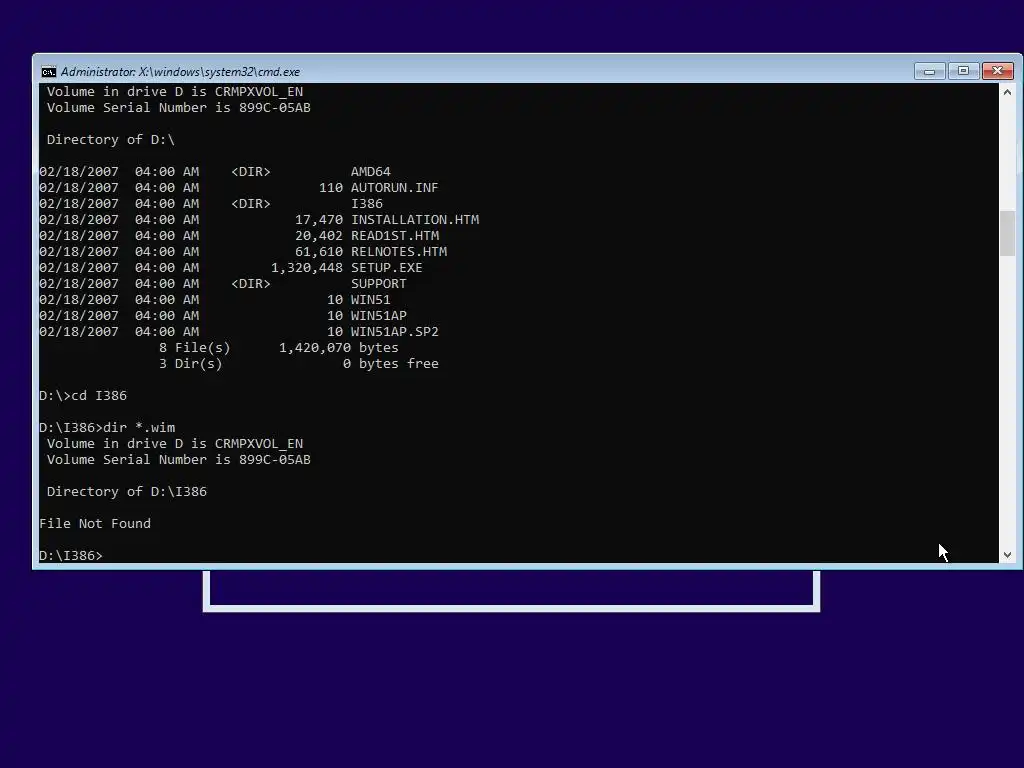Click the INSTALLATION.HTM file name
This screenshot has width=1024, height=768.
tap(415, 220)
